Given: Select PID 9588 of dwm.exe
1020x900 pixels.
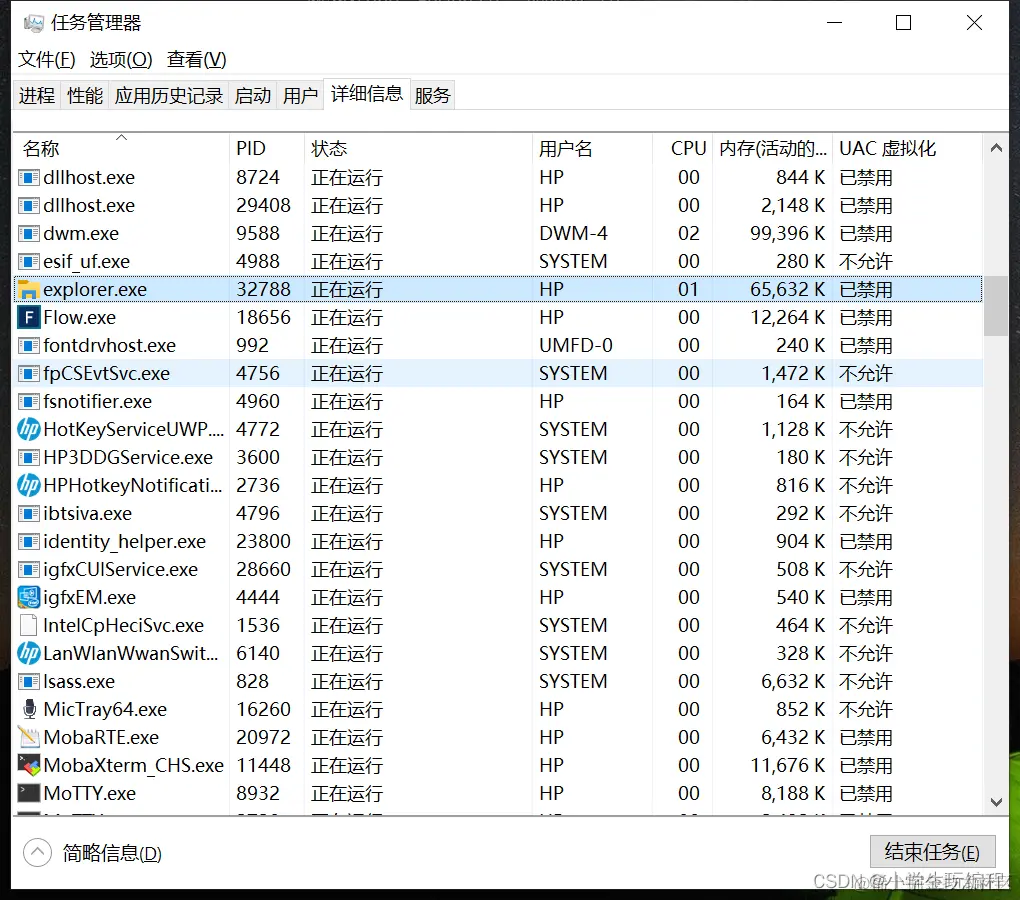Looking at the screenshot, I should (258, 233).
